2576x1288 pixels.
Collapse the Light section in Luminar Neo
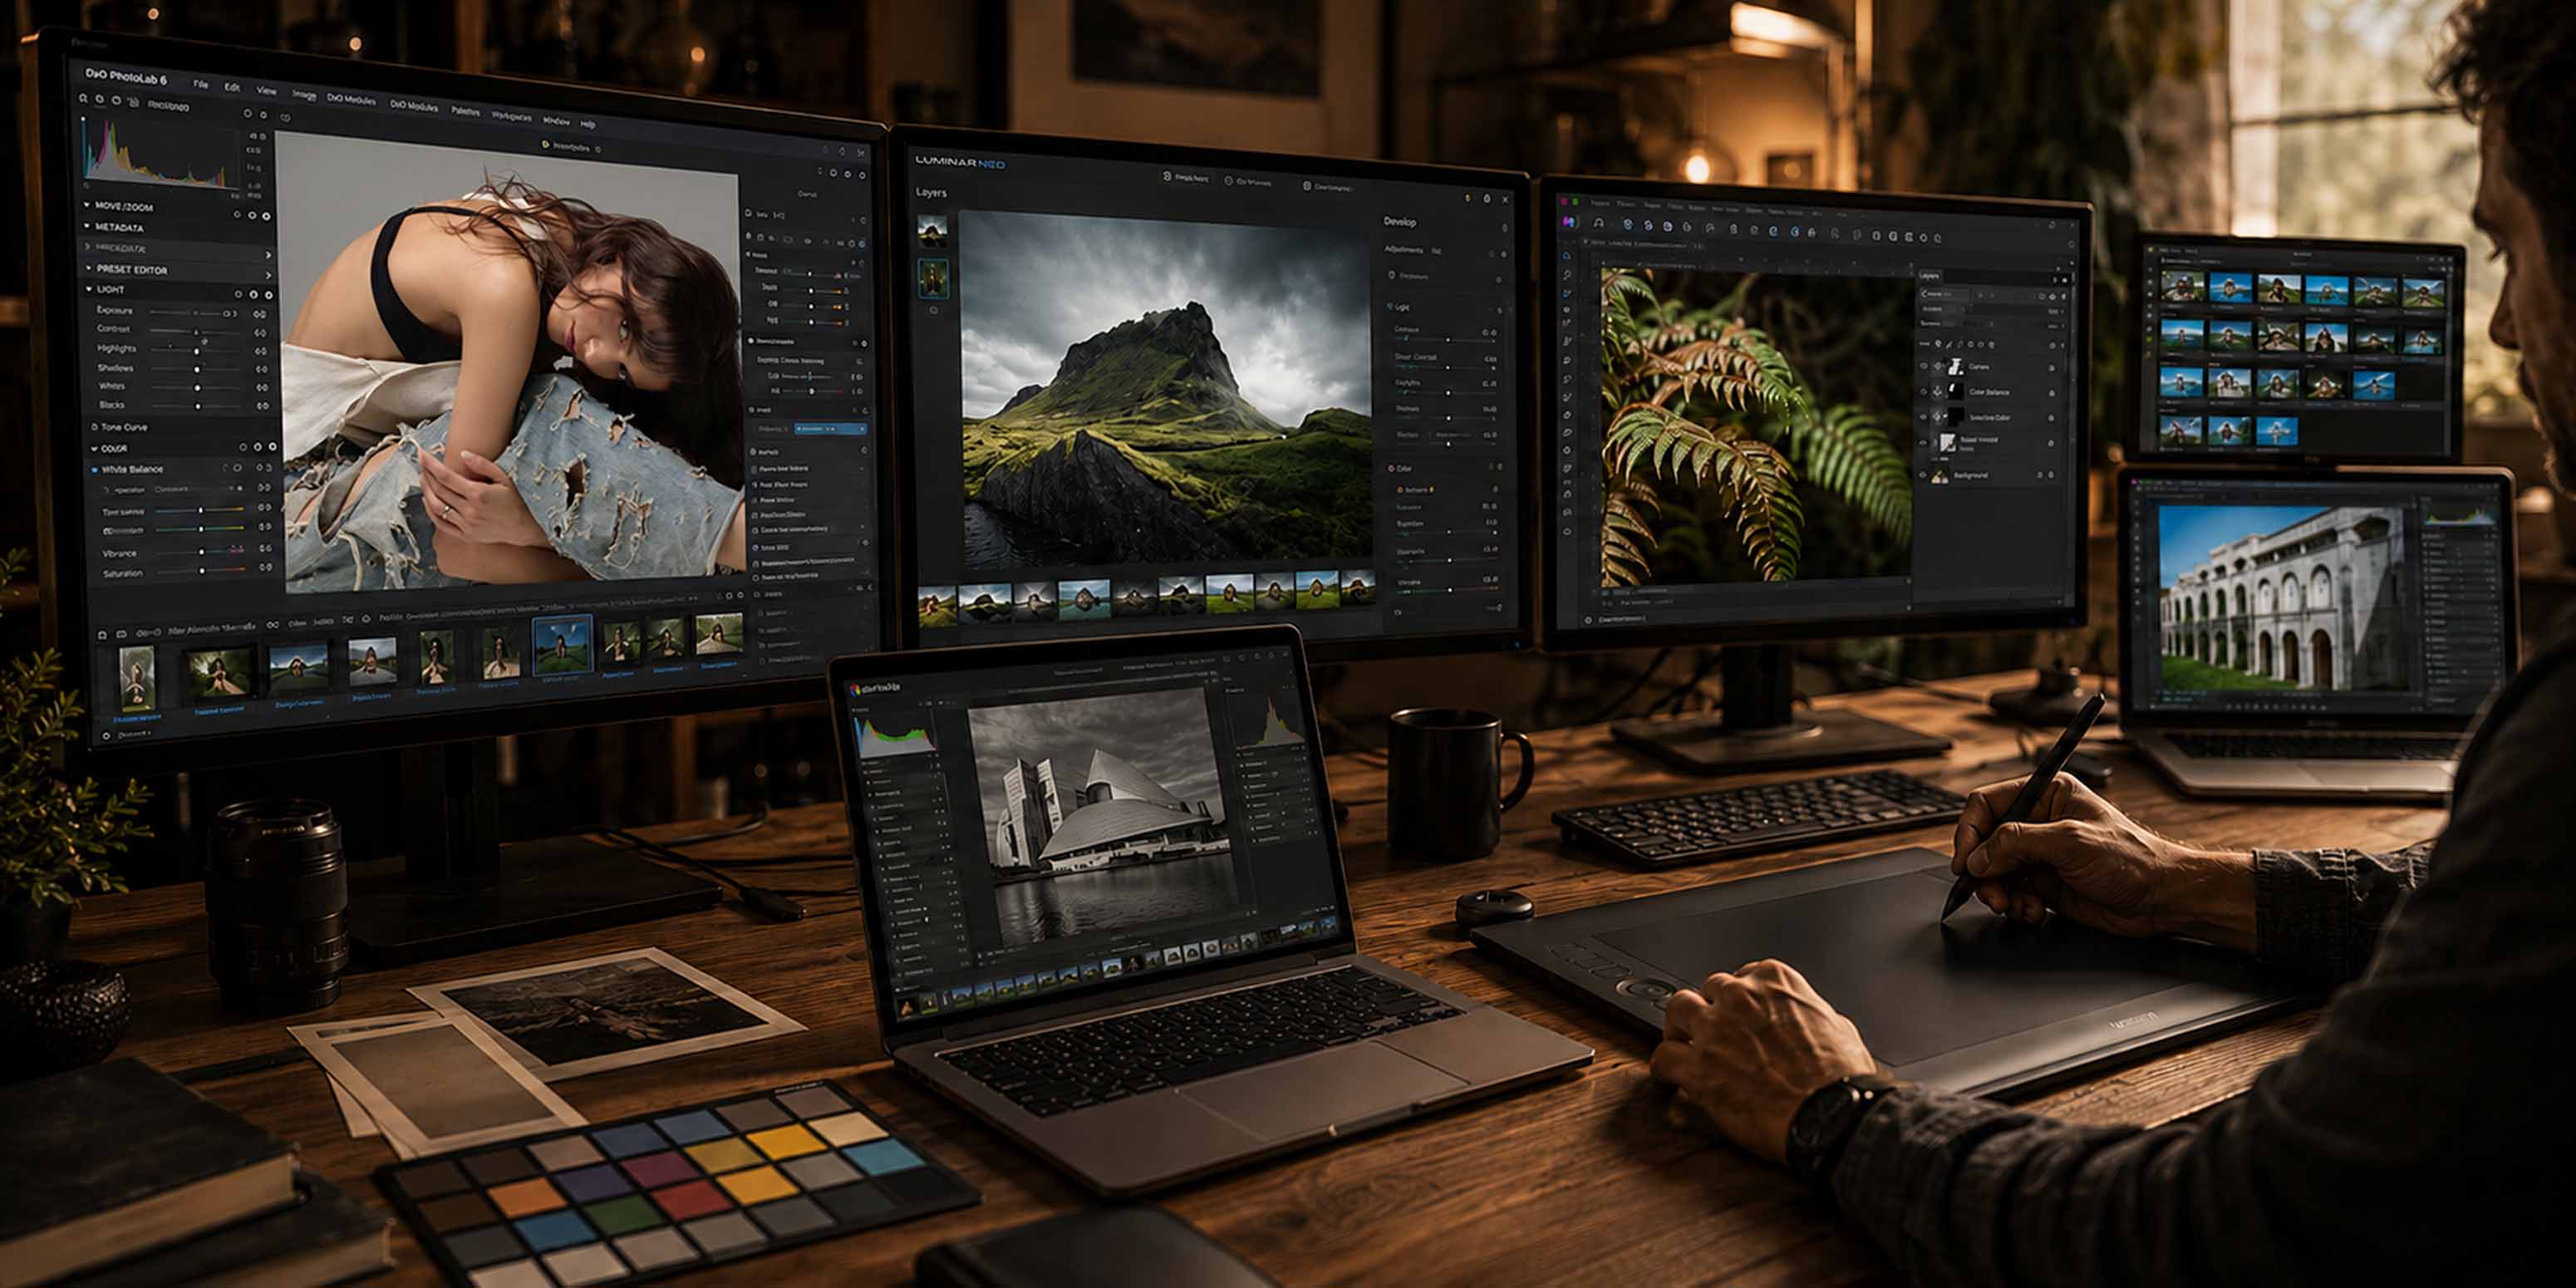pyautogui.click(x=1498, y=310)
